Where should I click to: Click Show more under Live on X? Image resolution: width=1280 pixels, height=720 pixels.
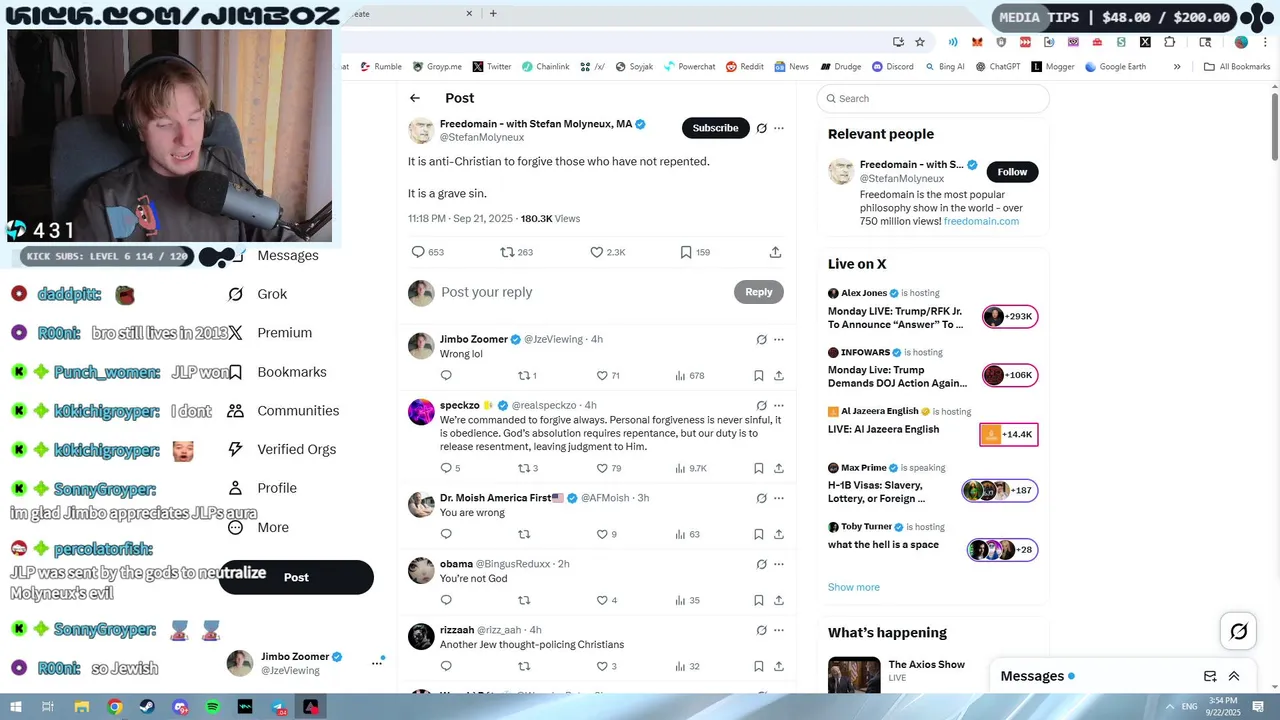pyautogui.click(x=853, y=587)
